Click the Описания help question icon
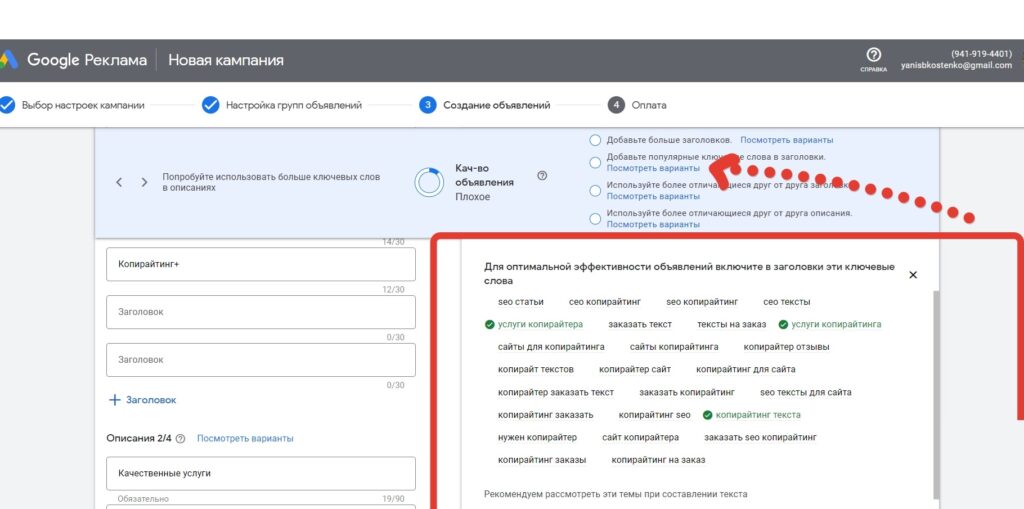Image resolution: width=1024 pixels, height=509 pixels. coord(178,438)
